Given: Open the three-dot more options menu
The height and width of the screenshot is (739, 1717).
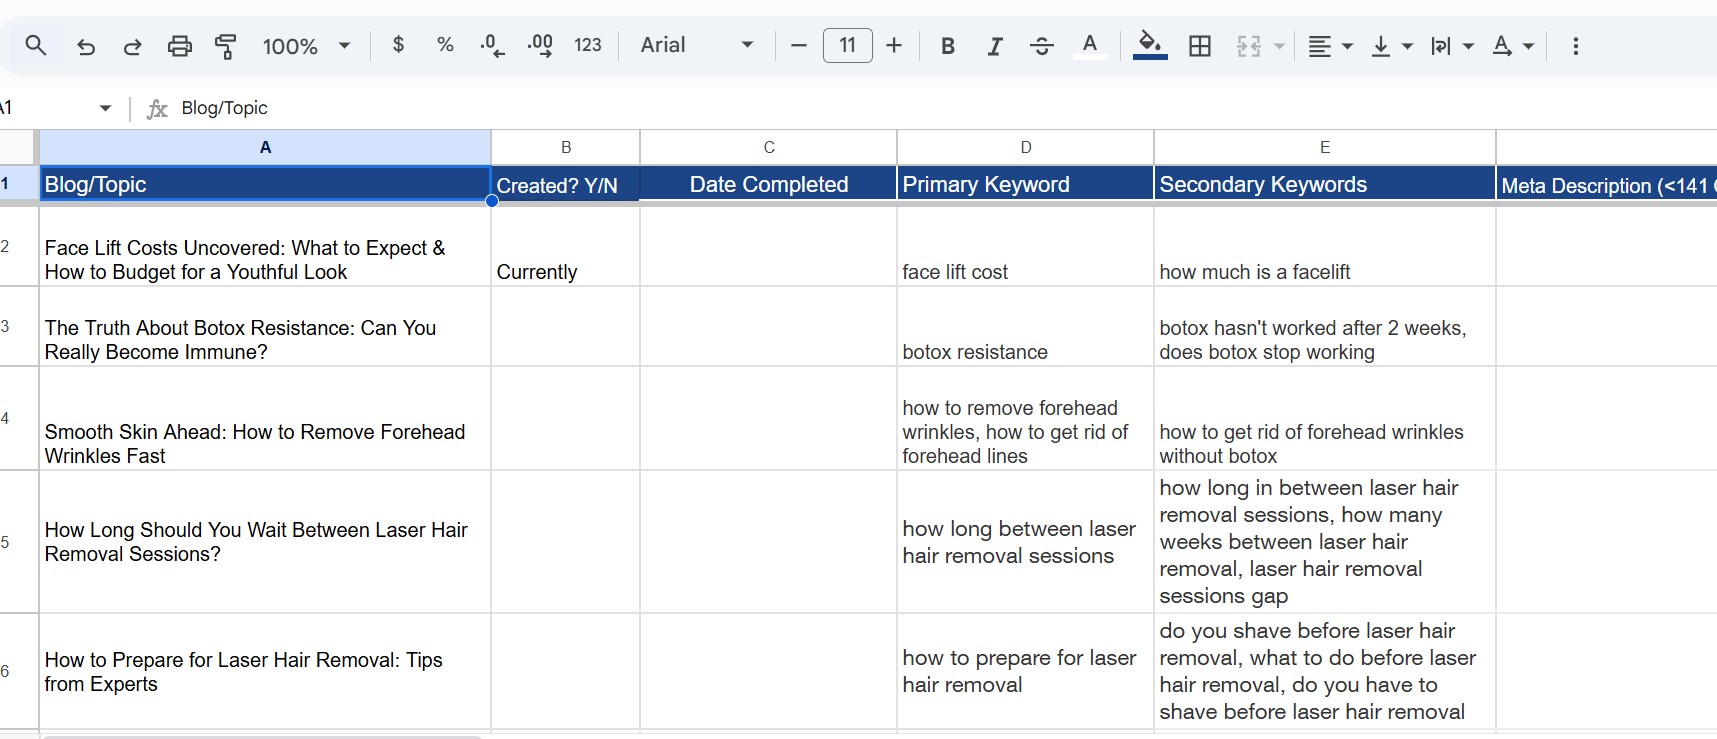Looking at the screenshot, I should tap(1575, 46).
